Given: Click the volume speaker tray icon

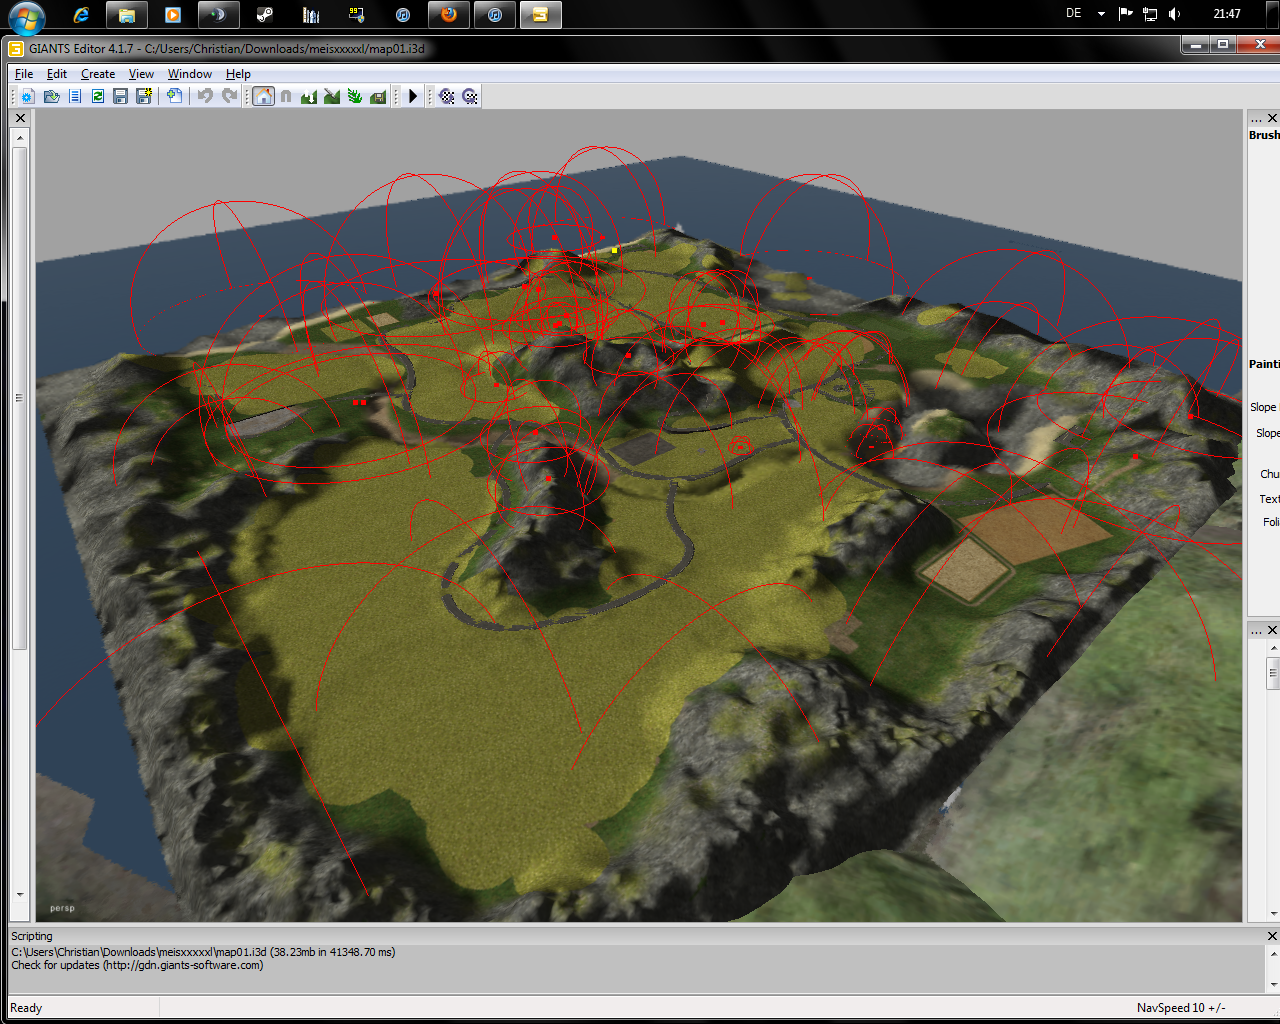Looking at the screenshot, I should click(x=1175, y=14).
